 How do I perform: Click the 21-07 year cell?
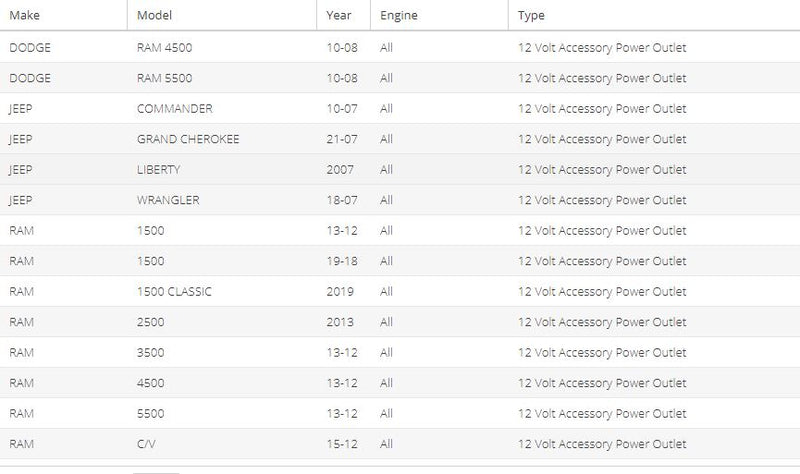(x=342, y=139)
